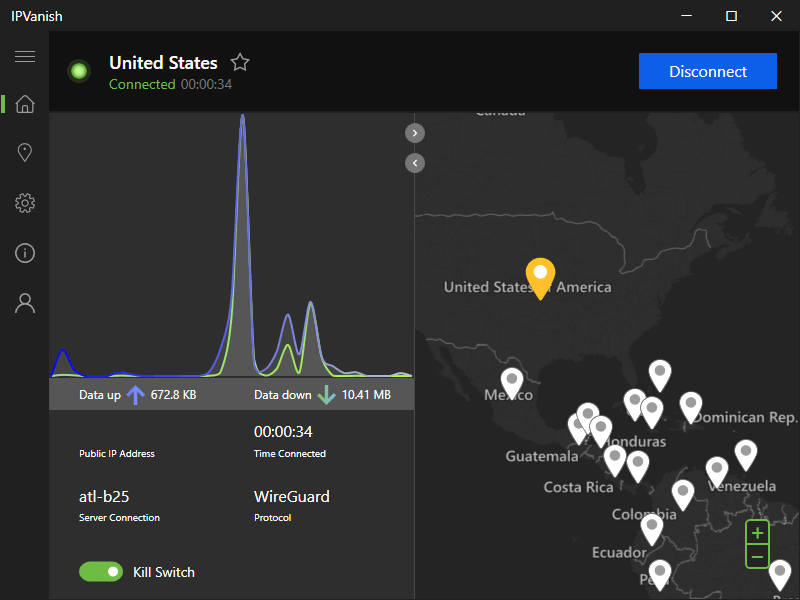Click the Public IP Address label
800x600 pixels.
click(117, 454)
